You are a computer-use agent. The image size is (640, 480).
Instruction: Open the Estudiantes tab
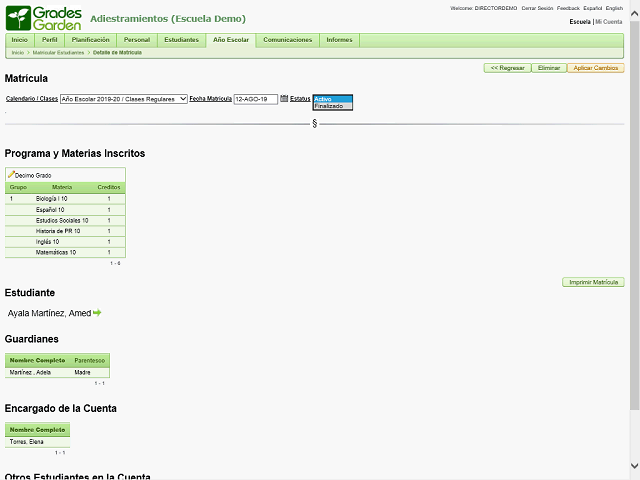181,40
